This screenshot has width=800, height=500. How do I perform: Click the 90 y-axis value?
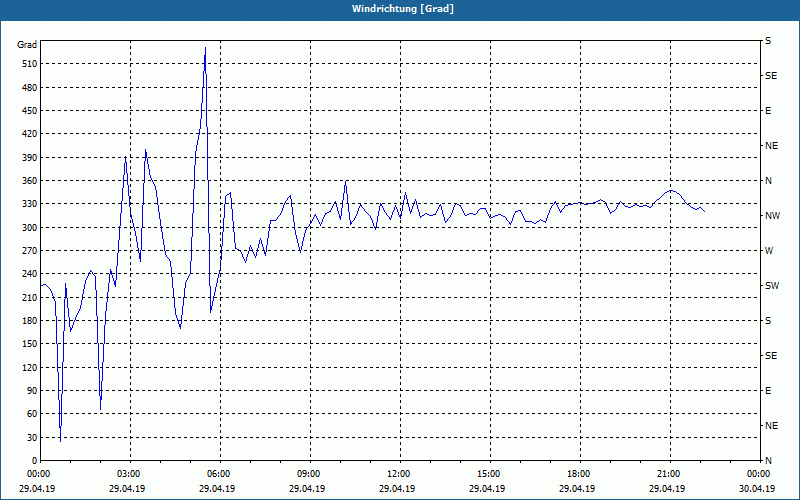pyautogui.click(x=32, y=391)
